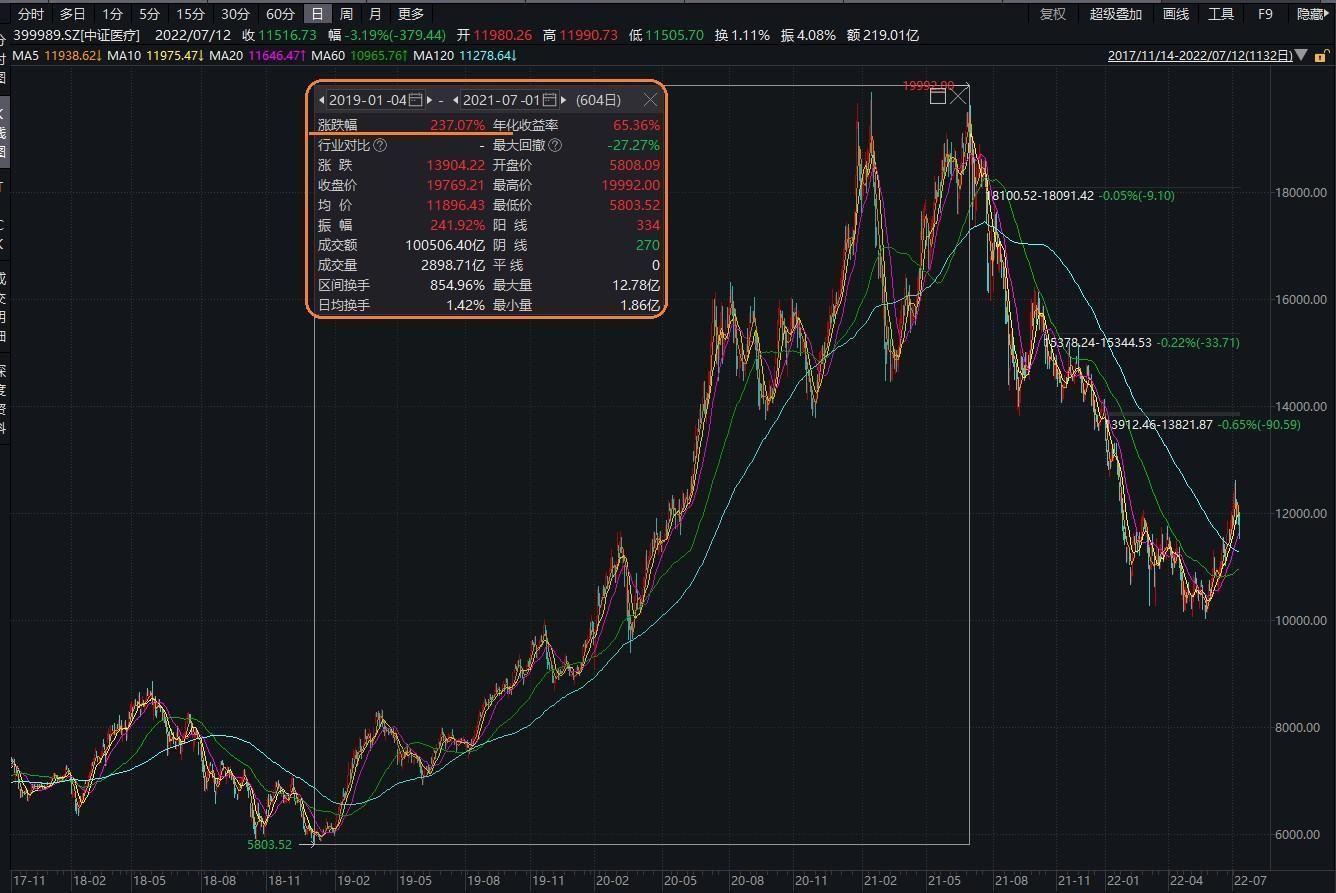
Task: Open the 更多 period options
Action: coord(411,14)
